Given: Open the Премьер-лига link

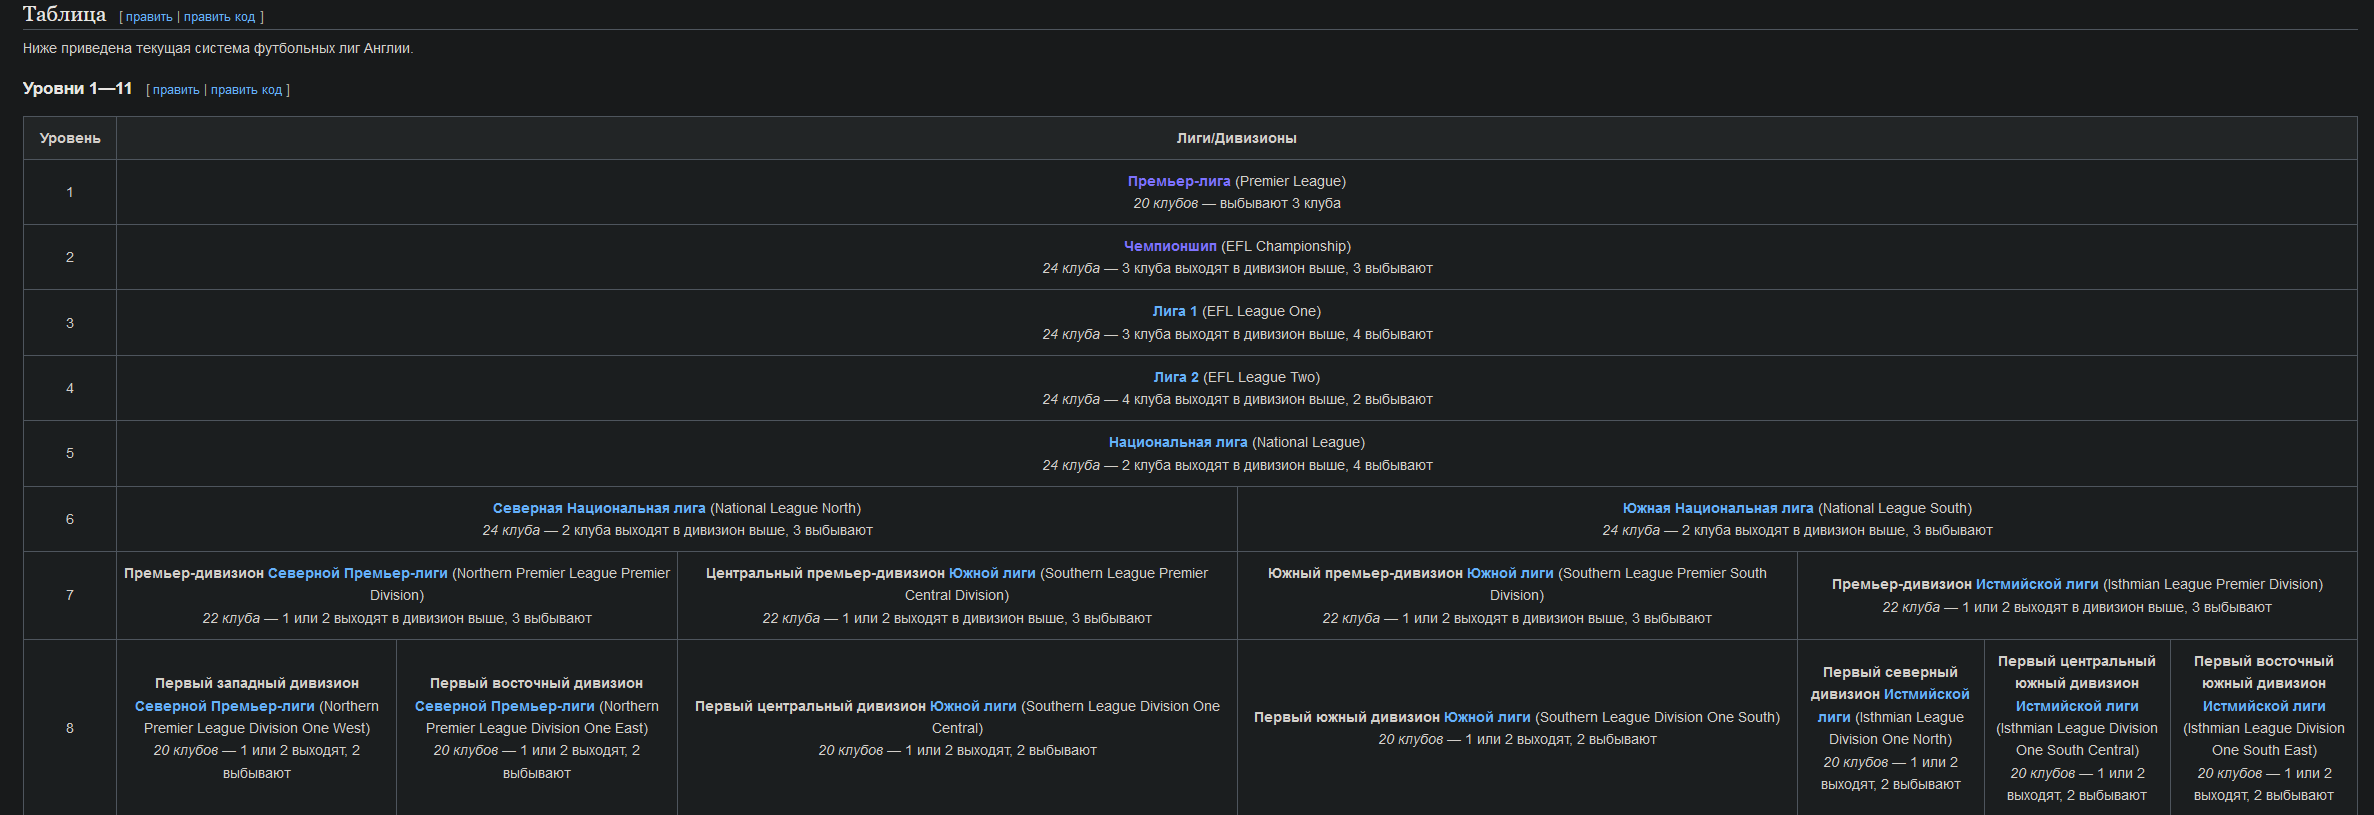Looking at the screenshot, I should click(1179, 181).
